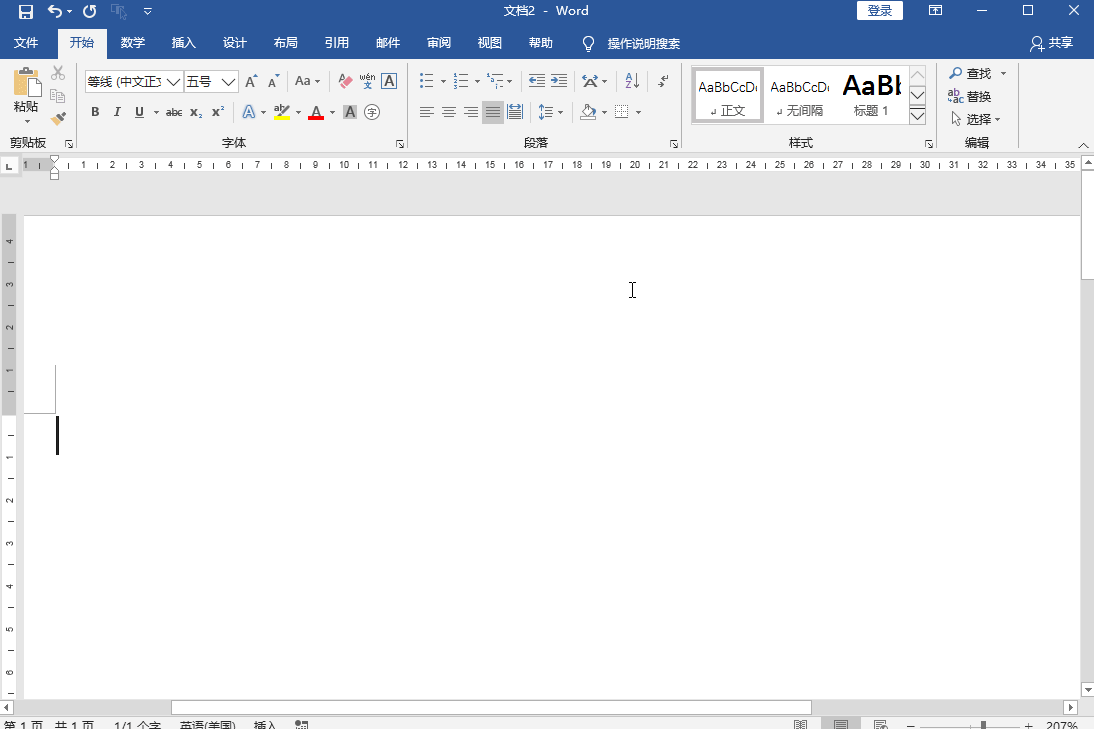Click the Redo/Repeat arrow icon
The height and width of the screenshot is (729, 1094).
coord(89,11)
